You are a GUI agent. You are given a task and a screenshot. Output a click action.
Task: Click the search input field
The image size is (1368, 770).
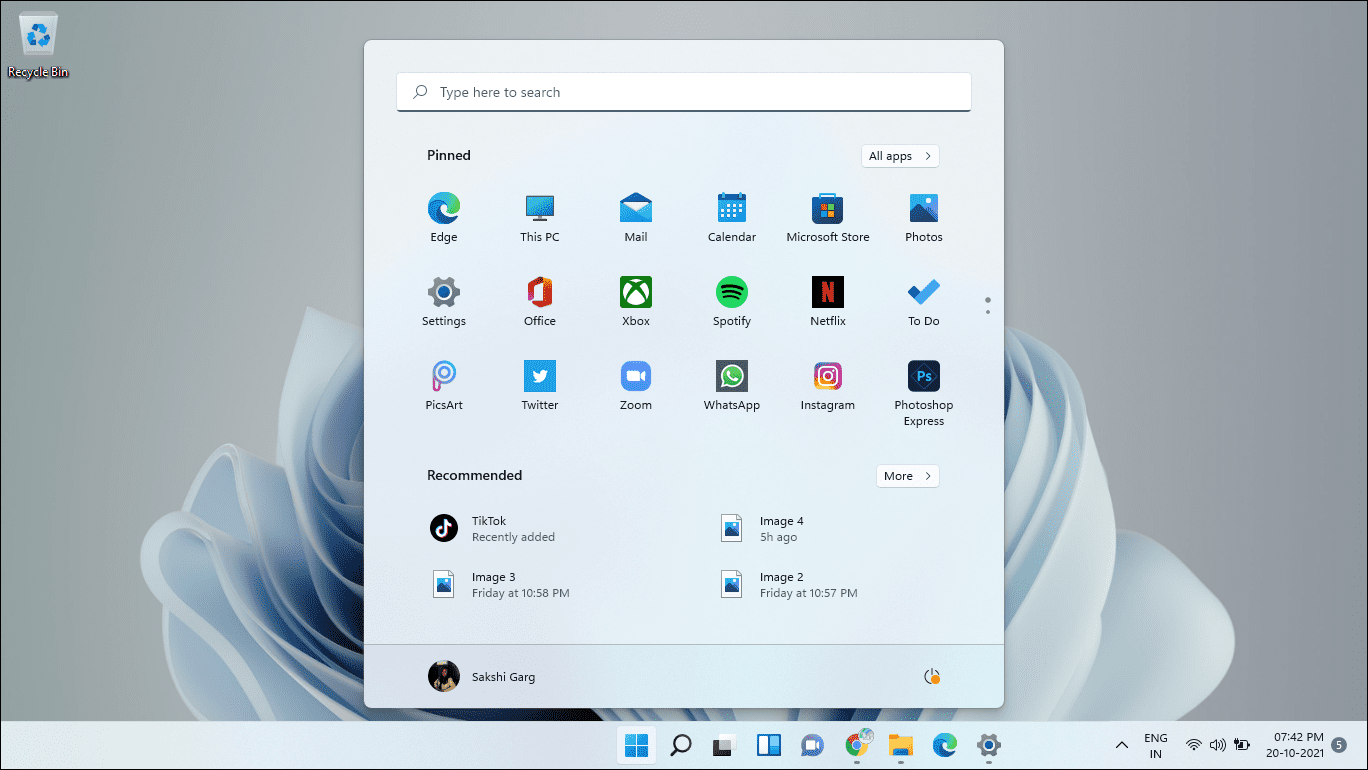pos(683,91)
